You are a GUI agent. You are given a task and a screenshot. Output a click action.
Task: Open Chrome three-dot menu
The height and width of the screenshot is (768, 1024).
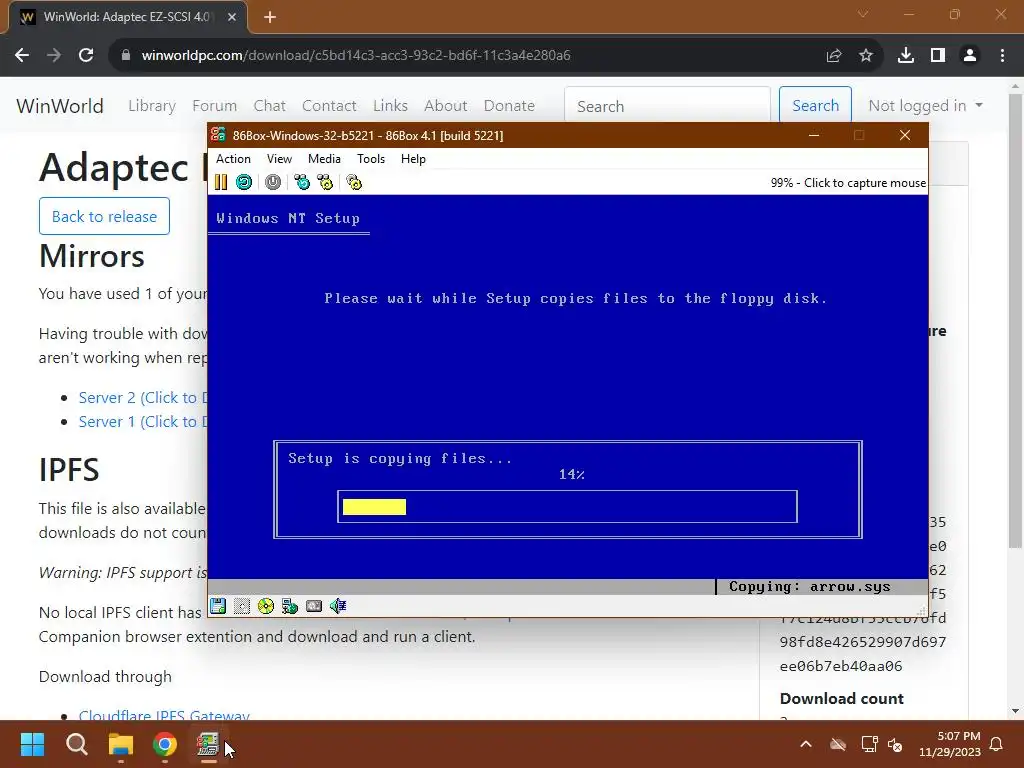1002,56
